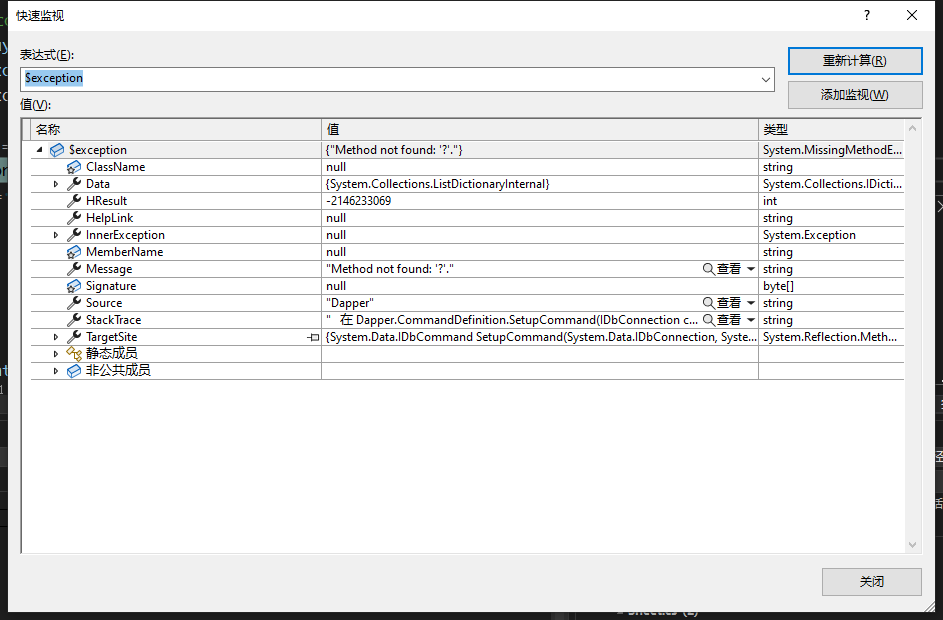
Task: Pin the TargetSite value
Action: tap(313, 337)
